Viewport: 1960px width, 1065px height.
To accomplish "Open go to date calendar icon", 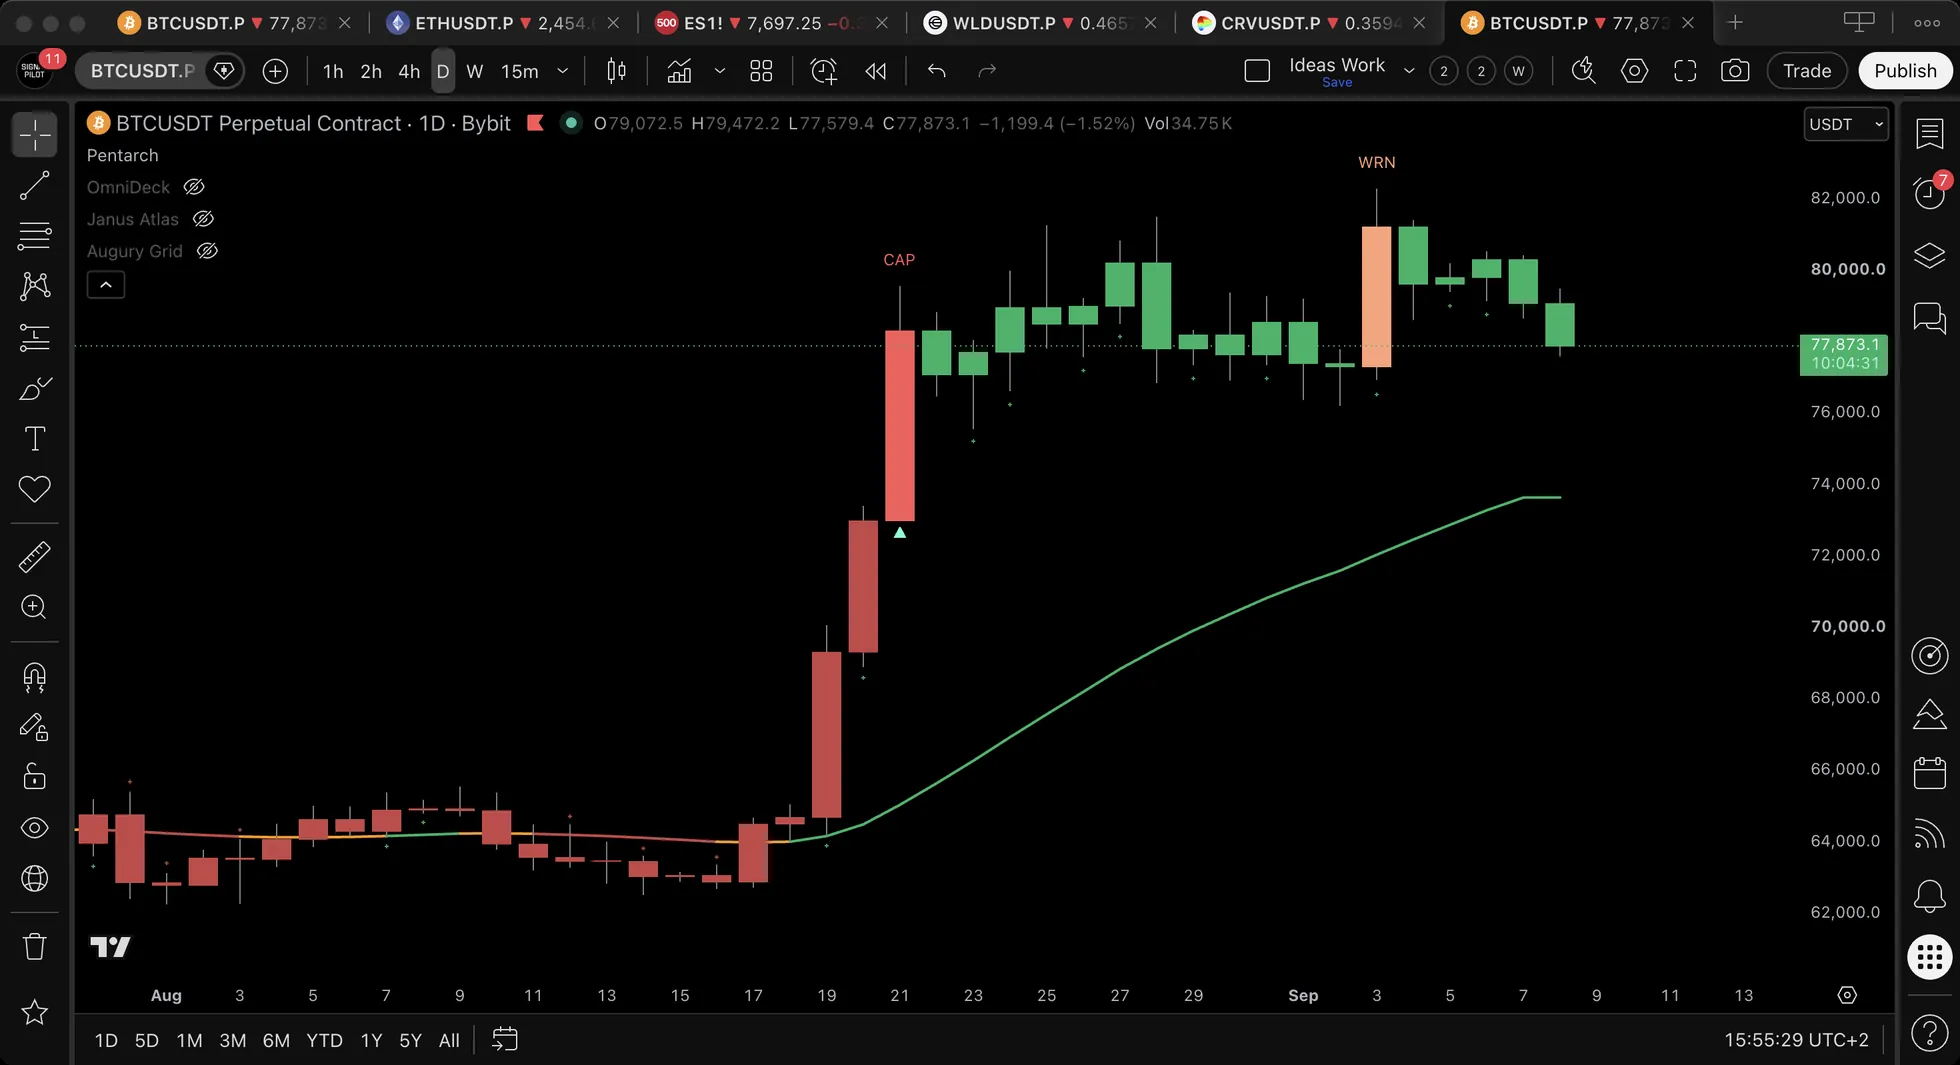I will click(505, 1040).
